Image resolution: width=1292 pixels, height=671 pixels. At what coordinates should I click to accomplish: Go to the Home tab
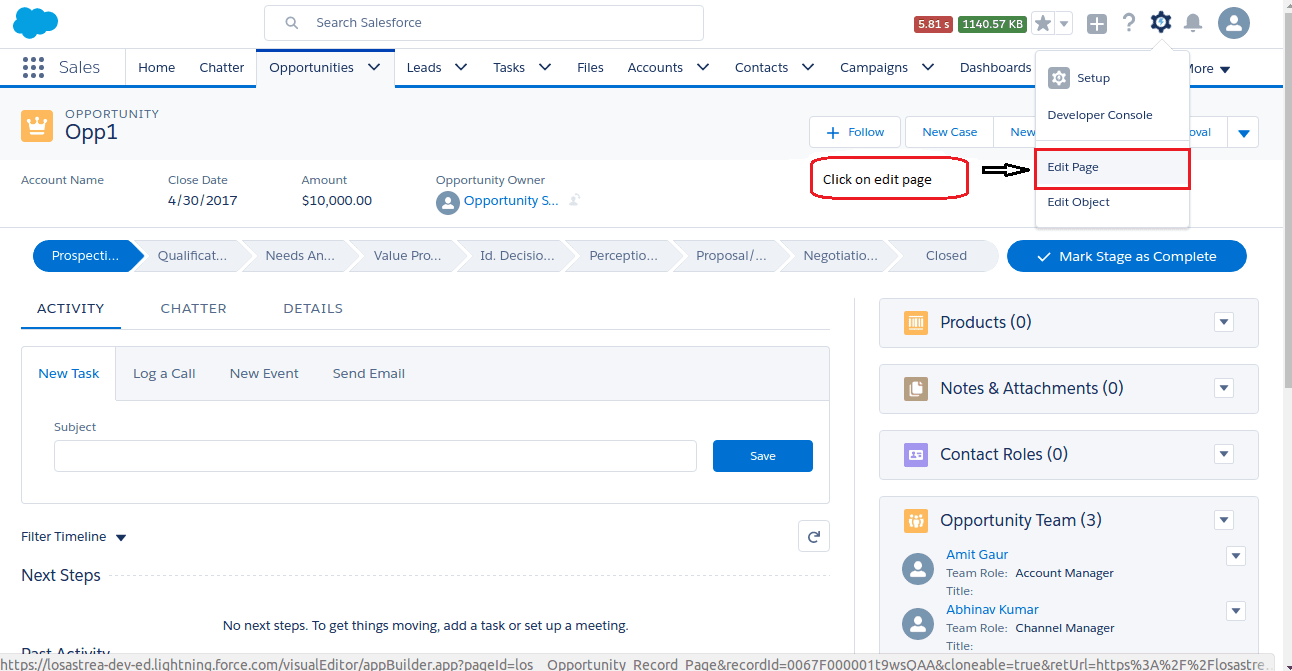[156, 67]
